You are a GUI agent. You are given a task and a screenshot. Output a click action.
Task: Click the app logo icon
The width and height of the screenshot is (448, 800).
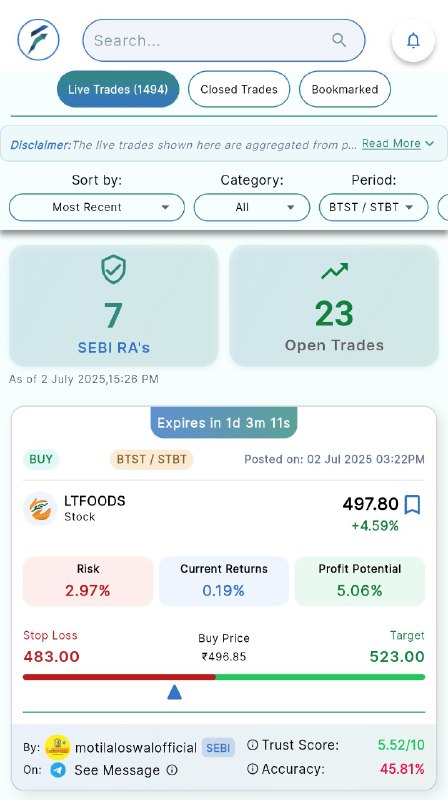point(38,40)
